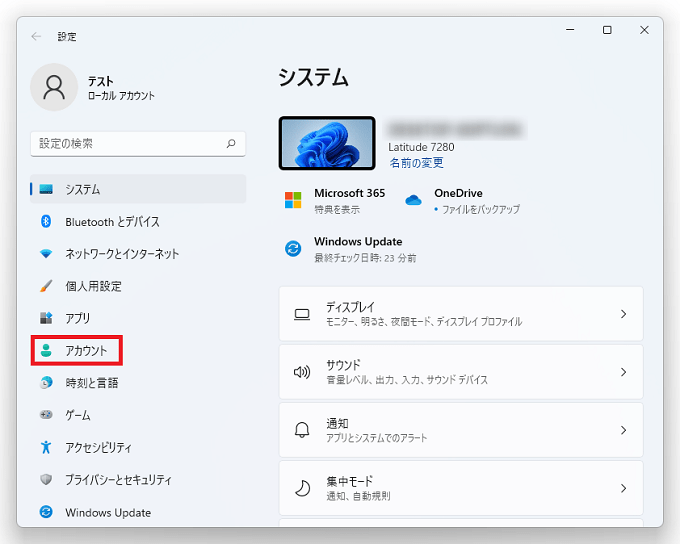680x544 pixels.
Task: Click the アカウント person icon in sidebar
Action: click(46, 350)
